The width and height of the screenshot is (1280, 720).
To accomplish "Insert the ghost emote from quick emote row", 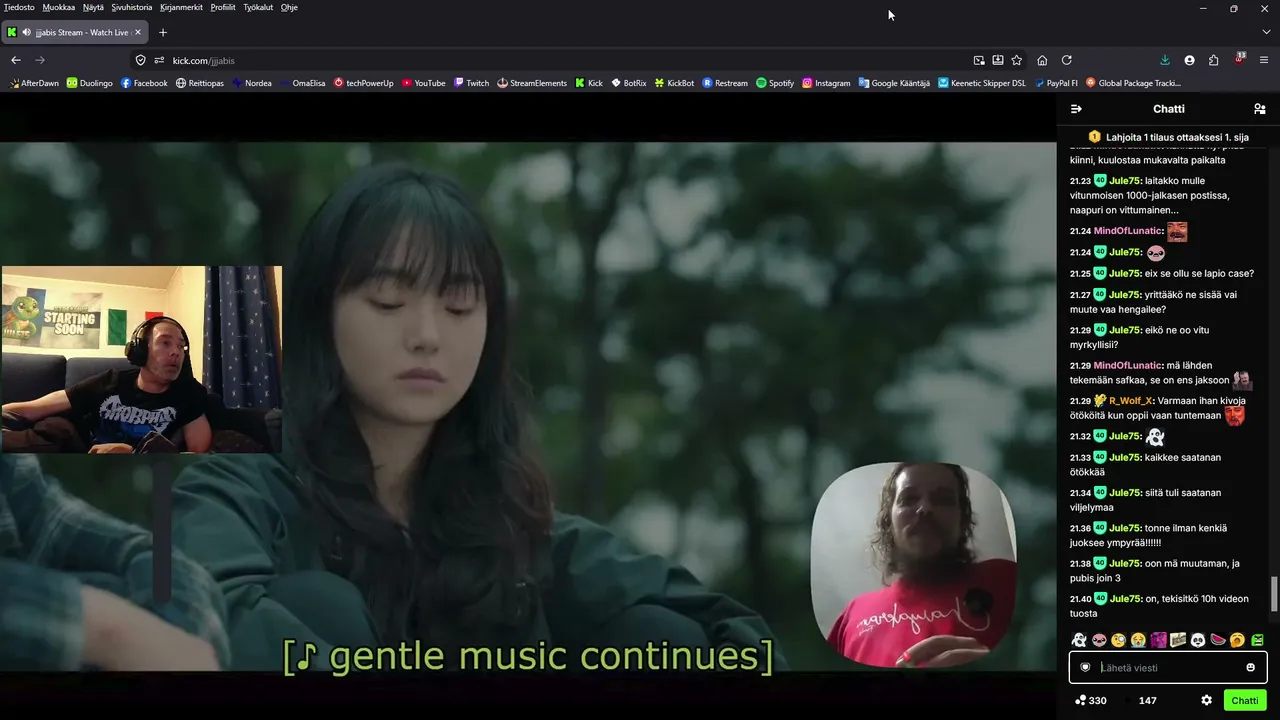I will pos(1079,640).
